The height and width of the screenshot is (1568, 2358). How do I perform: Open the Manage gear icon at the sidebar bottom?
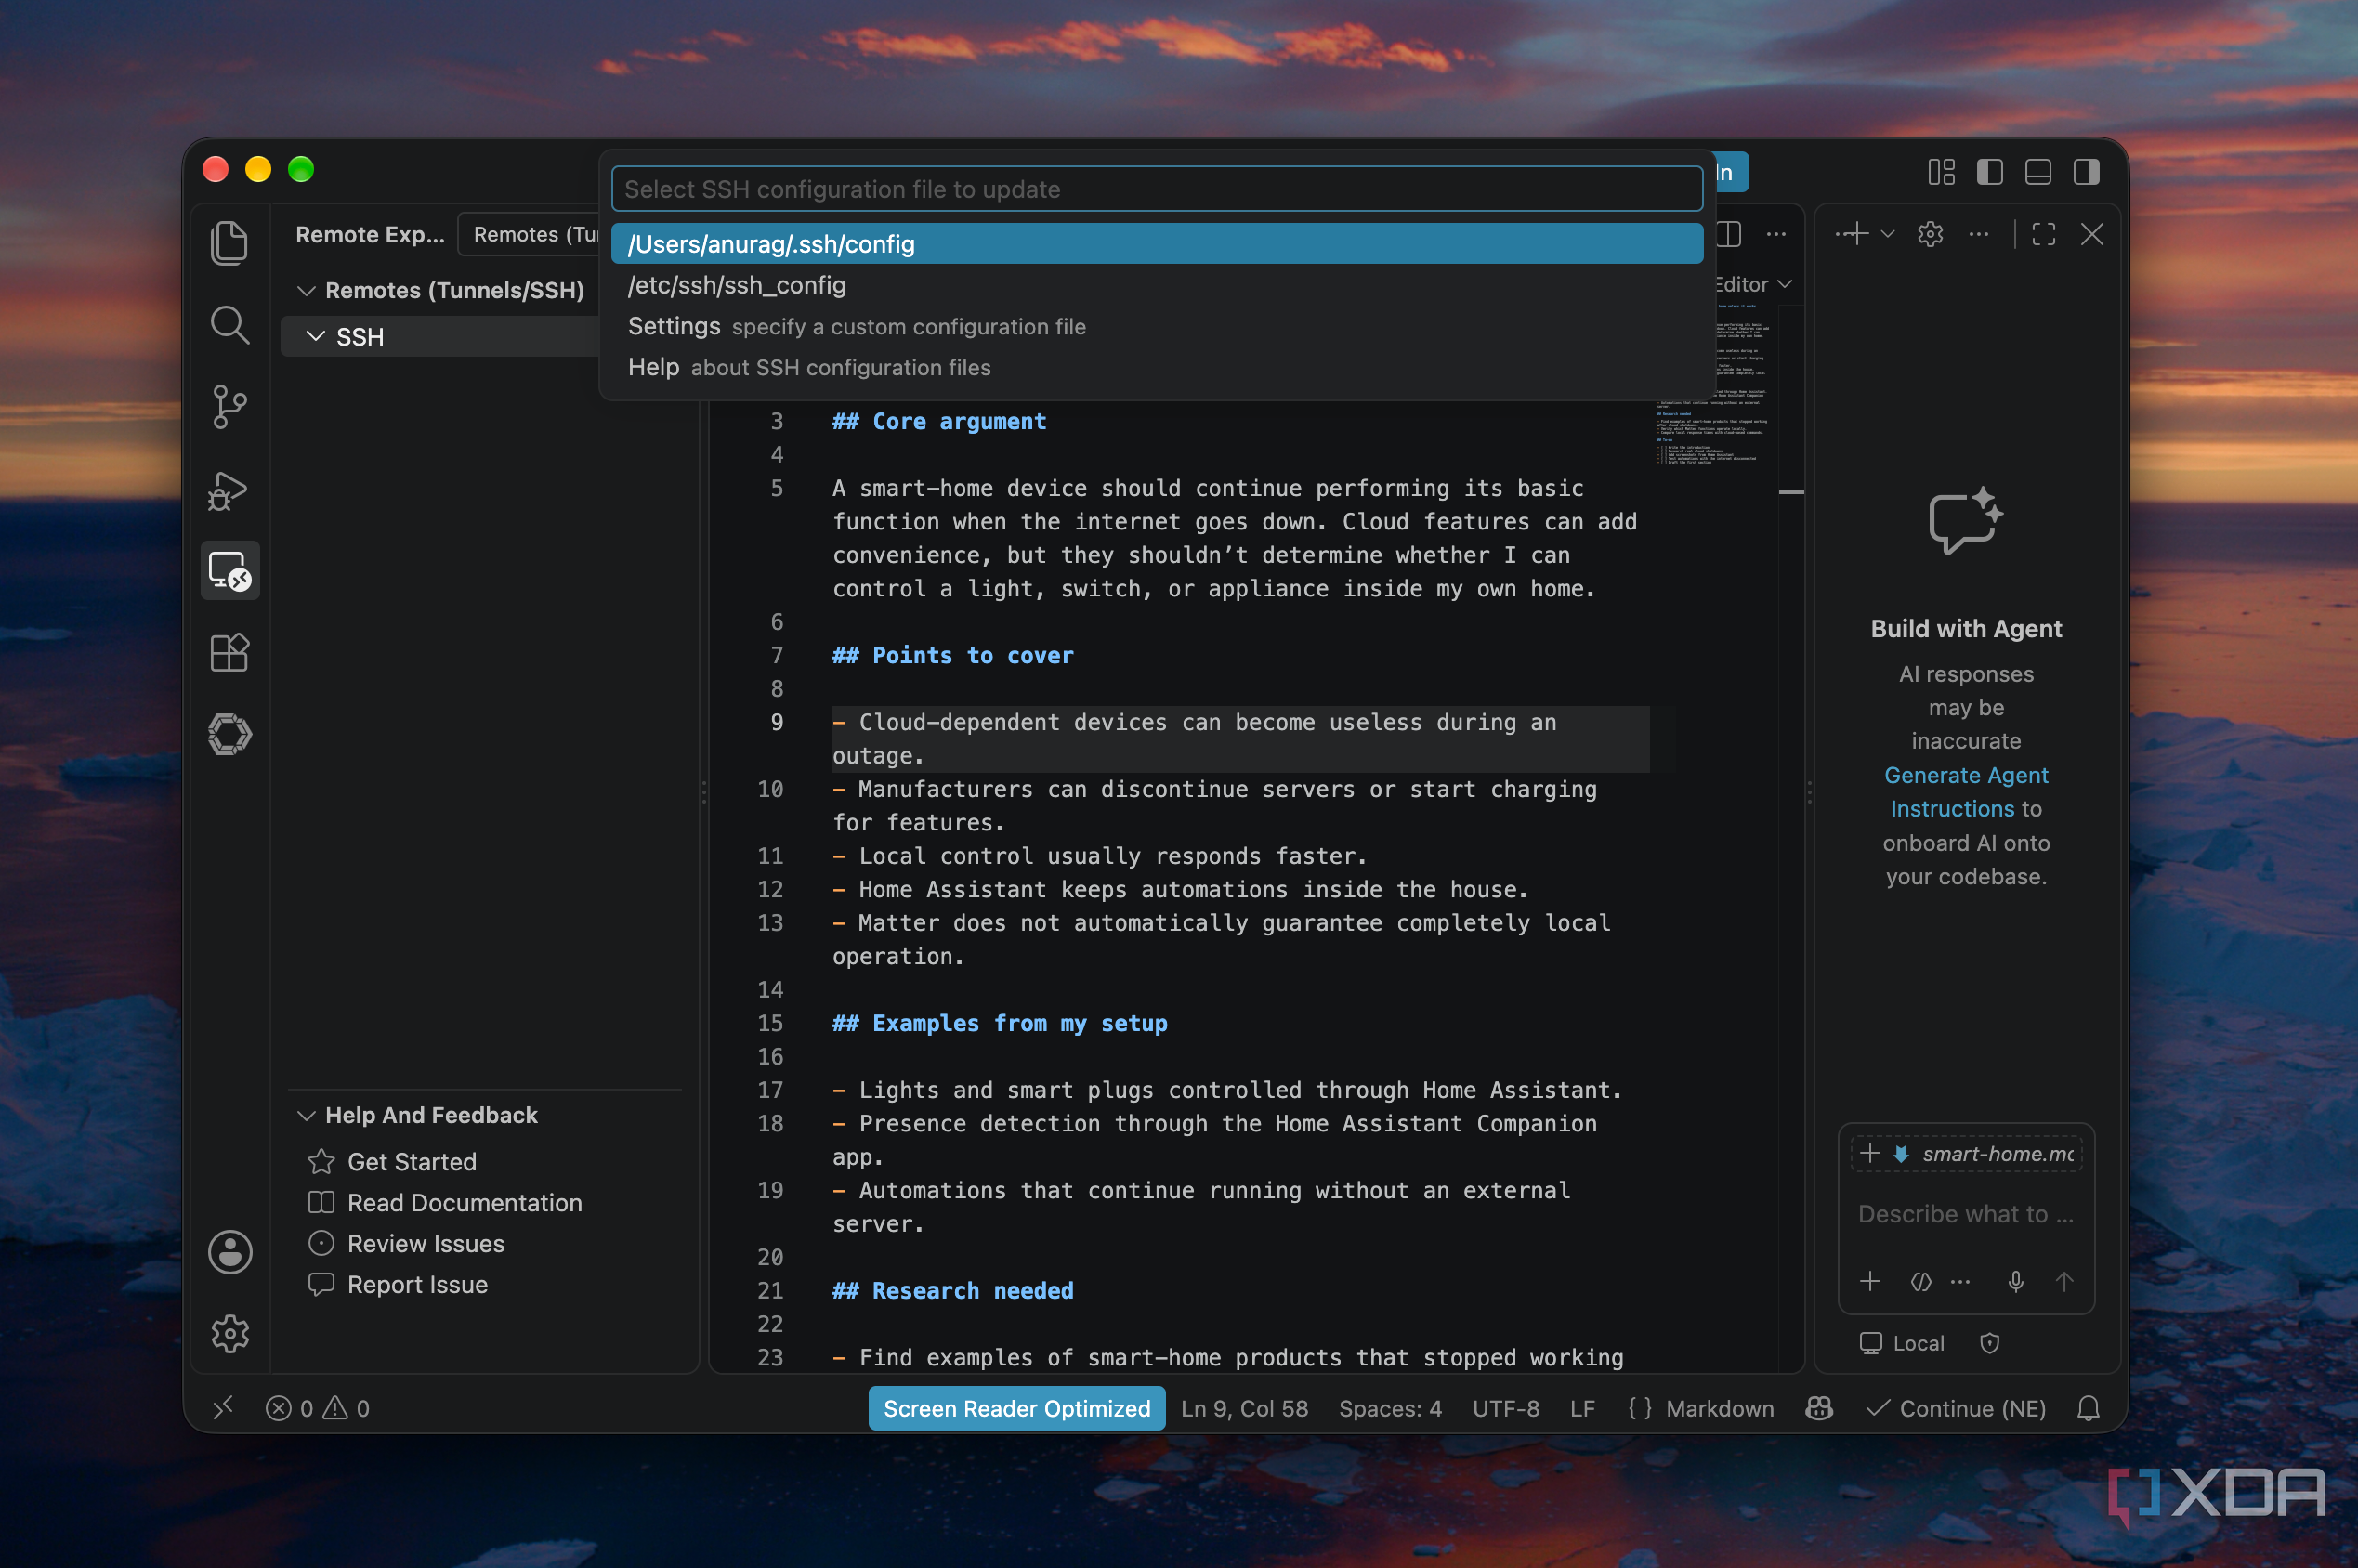(x=230, y=1333)
